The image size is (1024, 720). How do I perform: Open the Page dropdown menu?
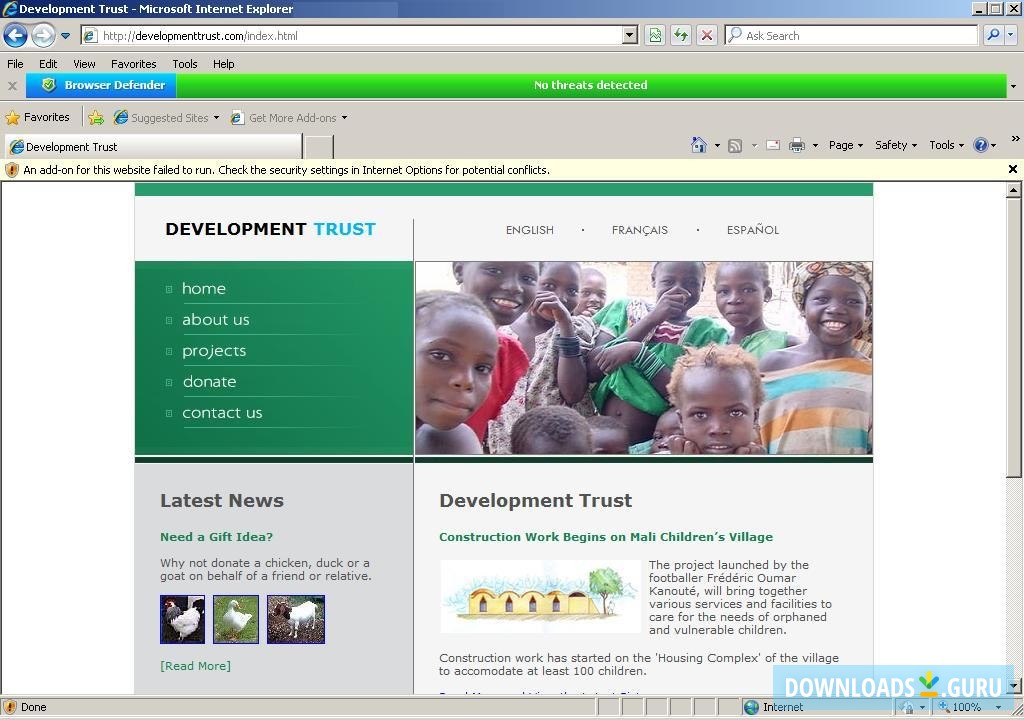846,145
